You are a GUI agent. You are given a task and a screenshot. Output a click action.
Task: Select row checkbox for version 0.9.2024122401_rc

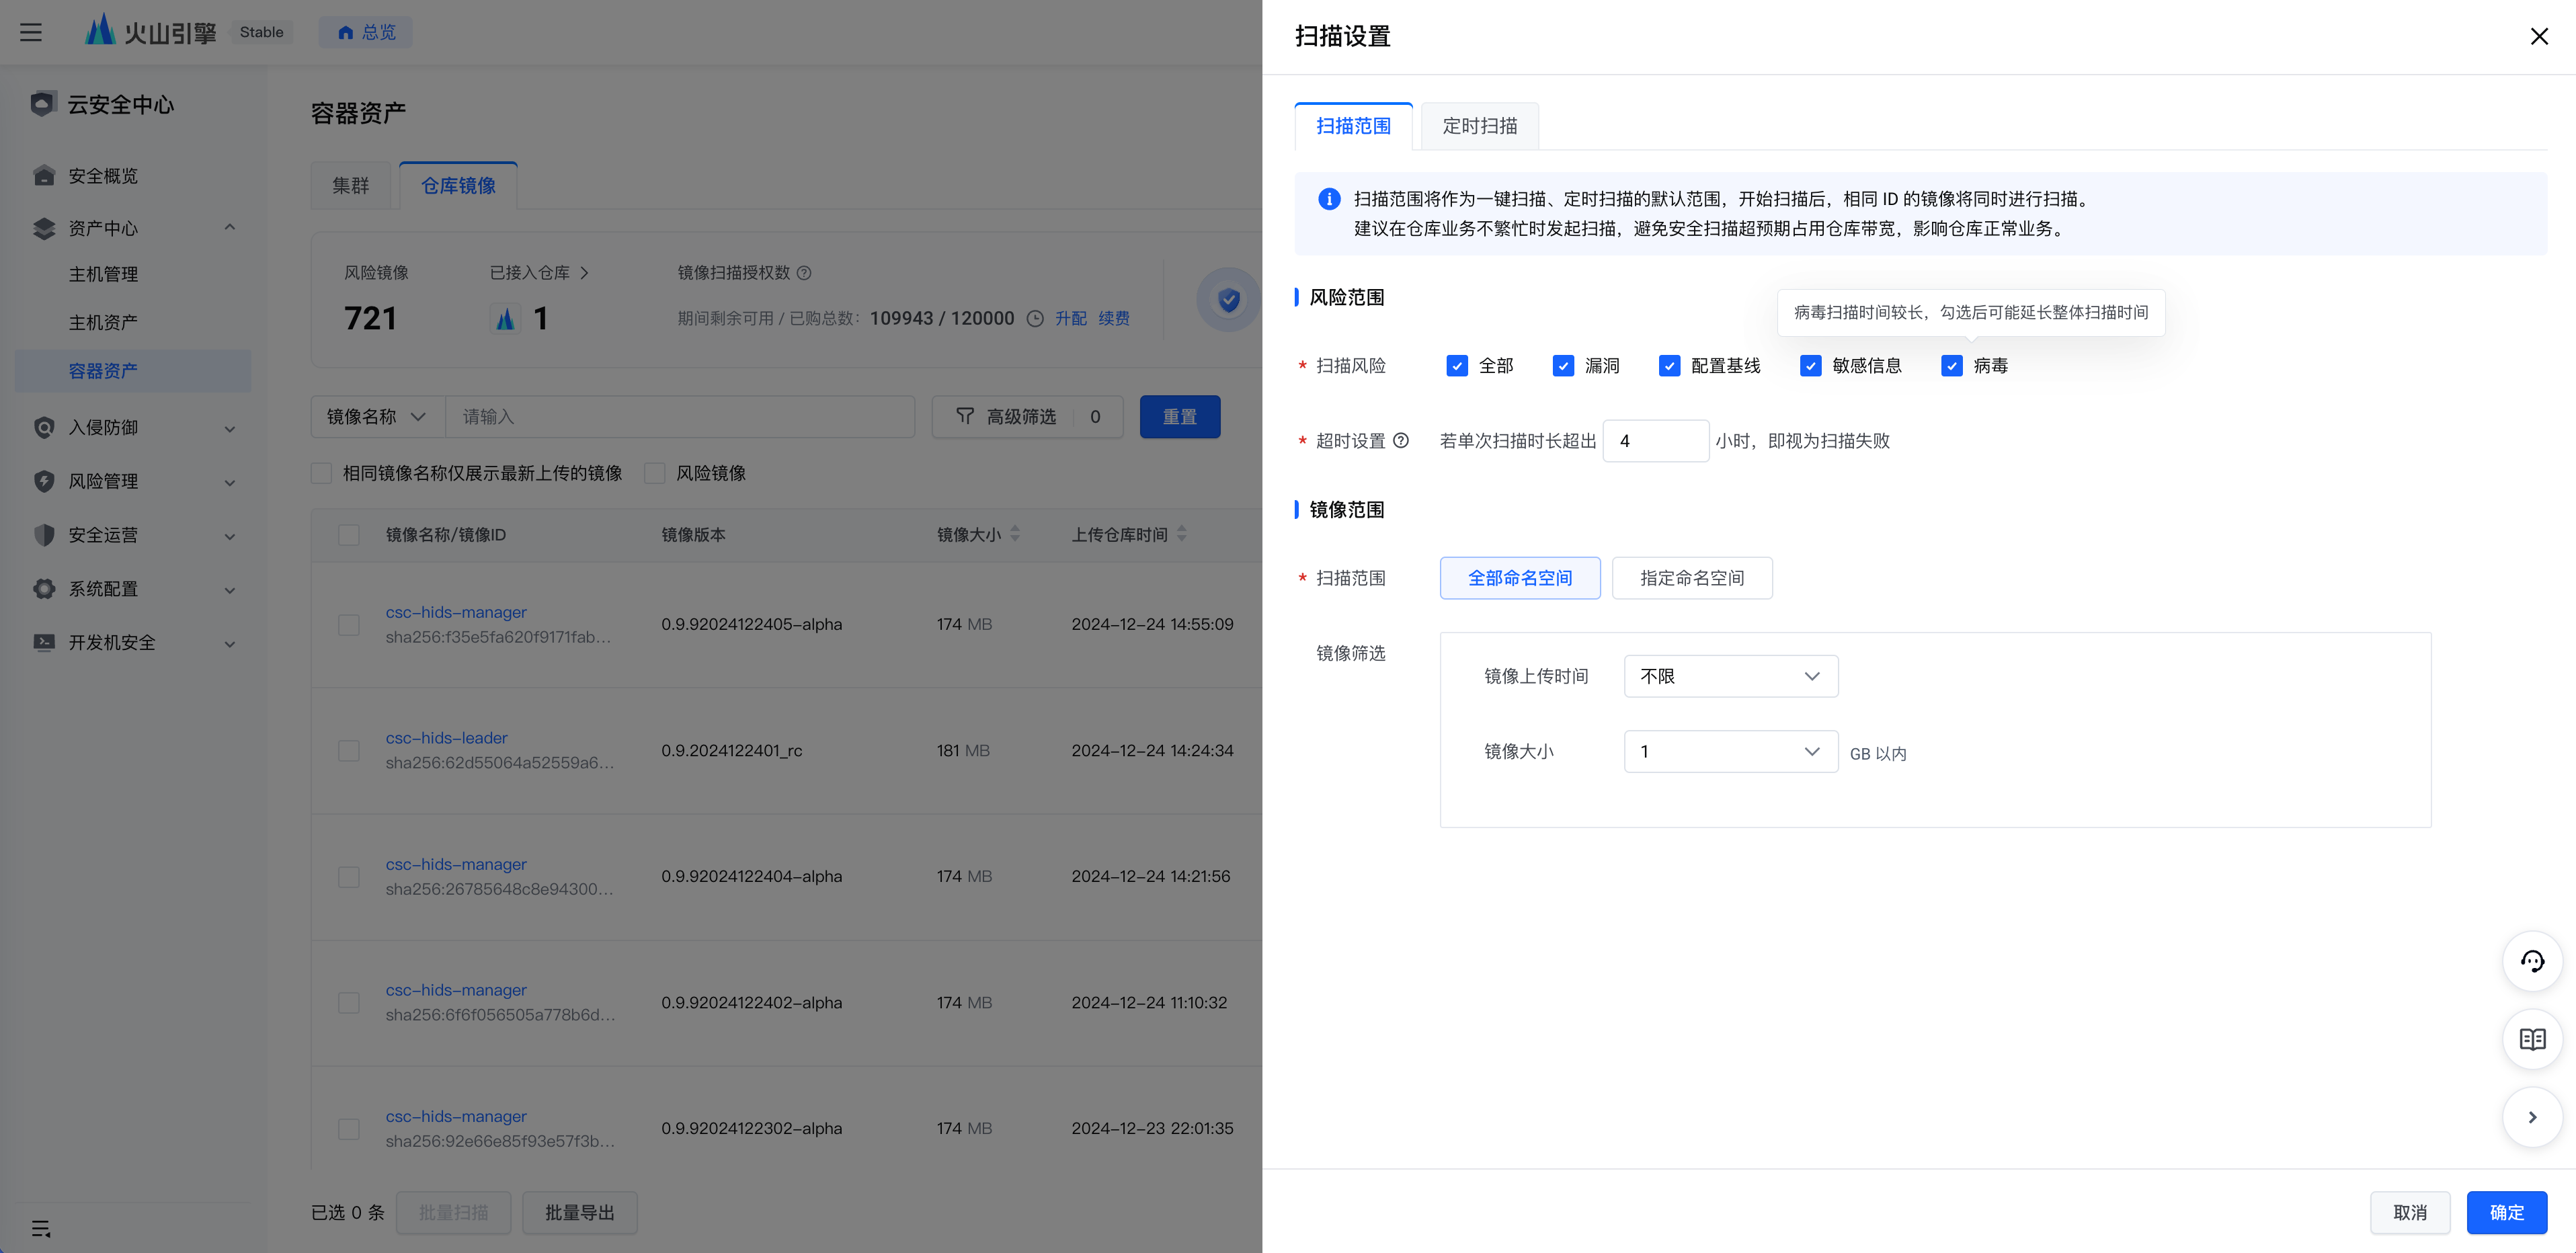click(349, 751)
